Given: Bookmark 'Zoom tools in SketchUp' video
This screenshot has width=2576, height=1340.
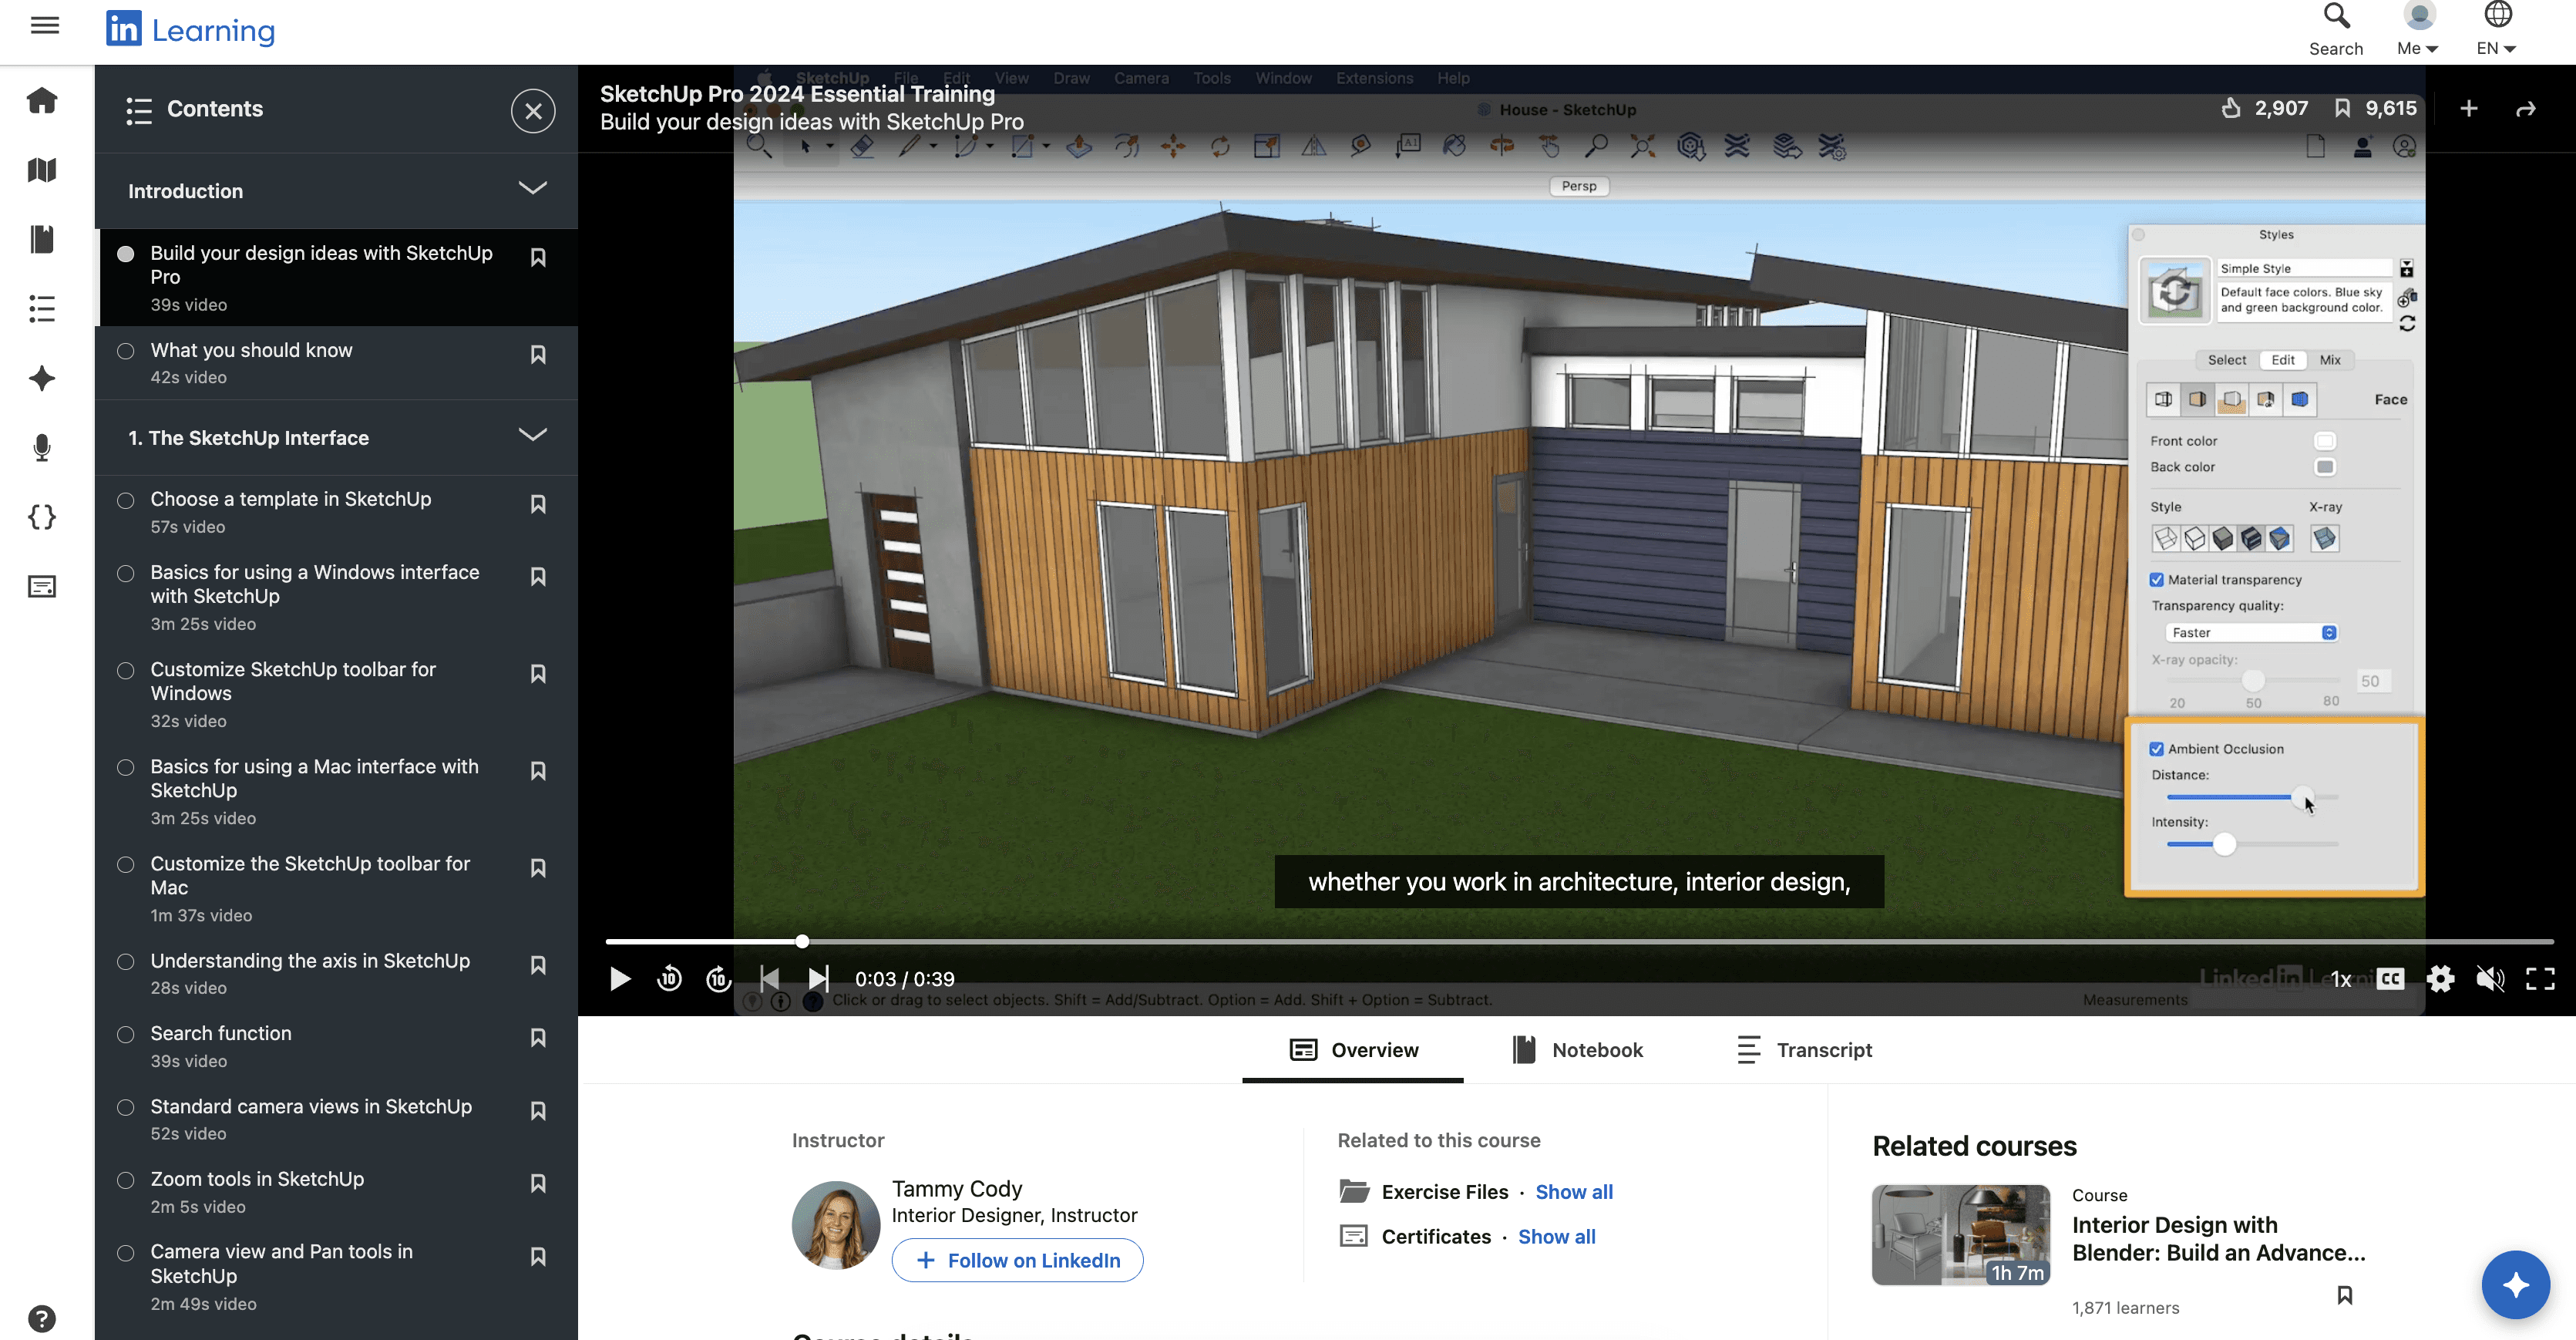Looking at the screenshot, I should point(538,1183).
